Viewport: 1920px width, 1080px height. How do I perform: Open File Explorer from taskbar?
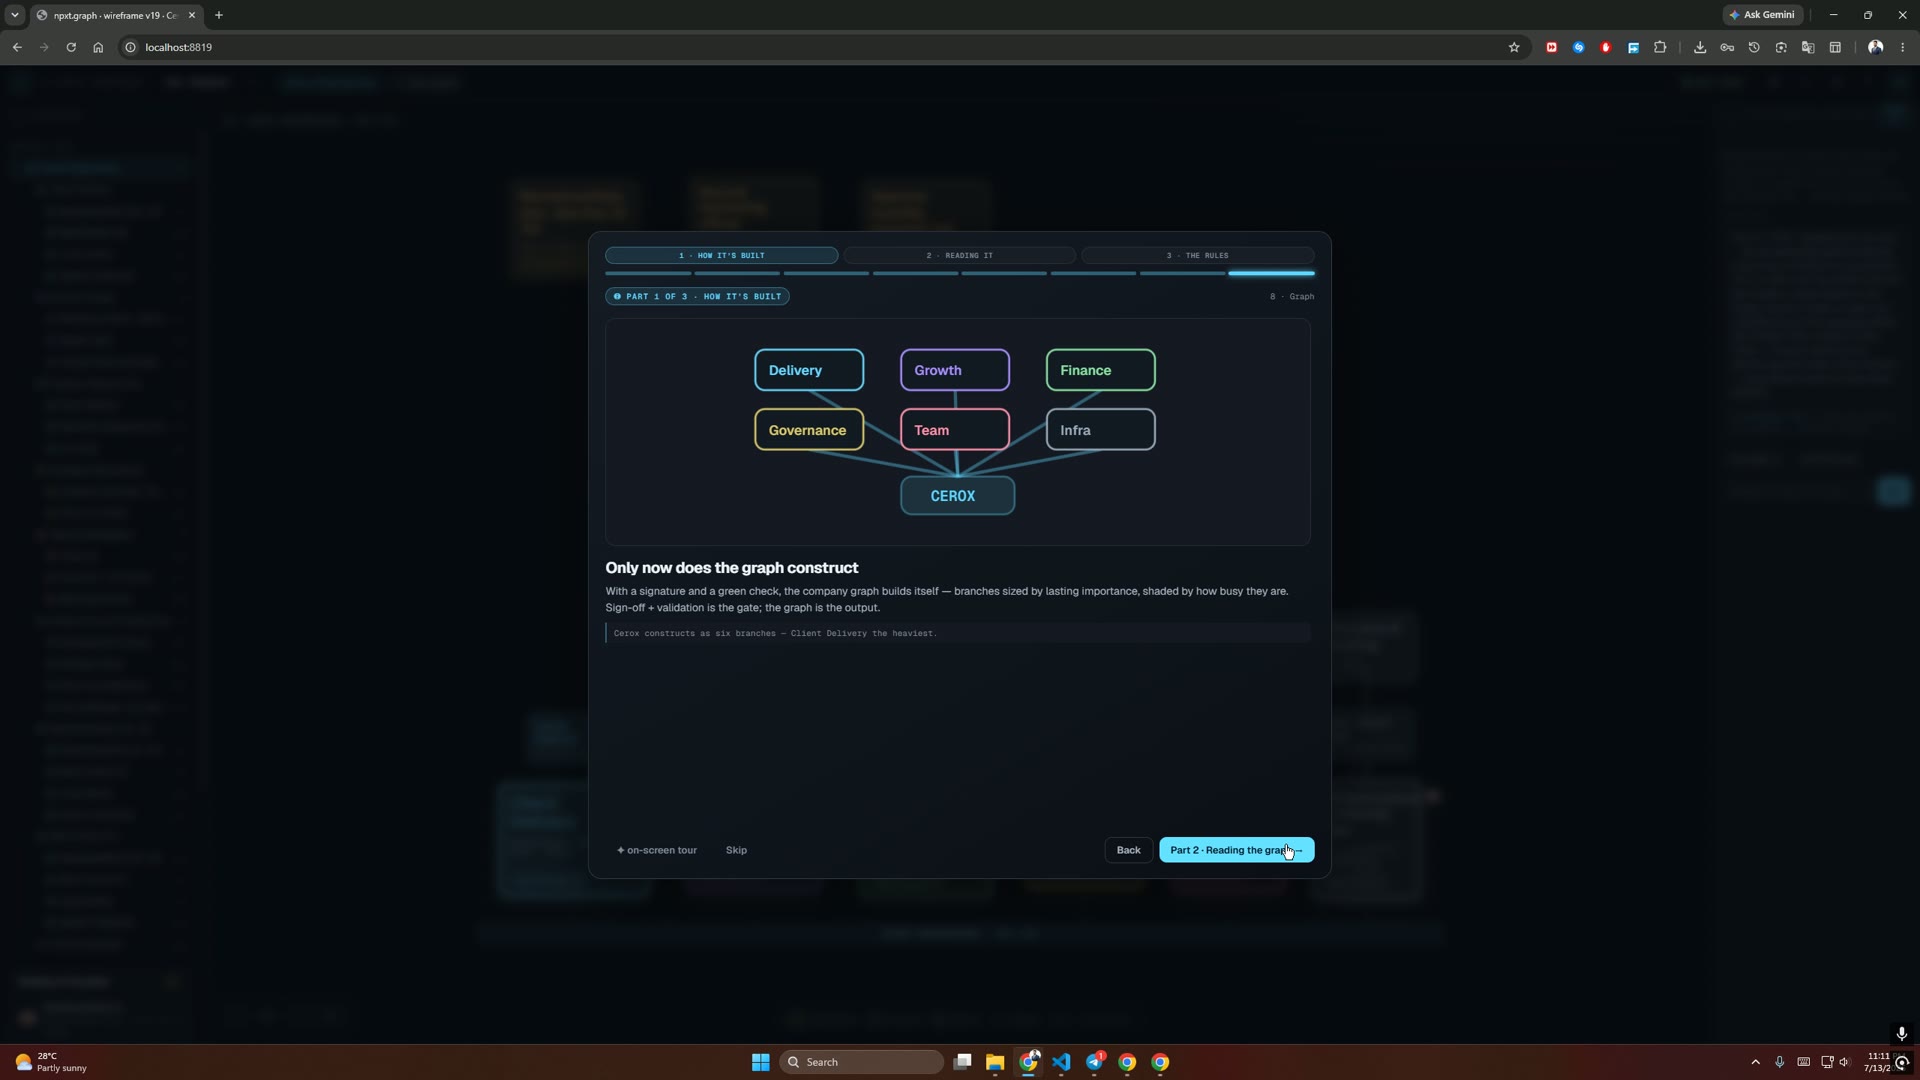(x=995, y=1062)
